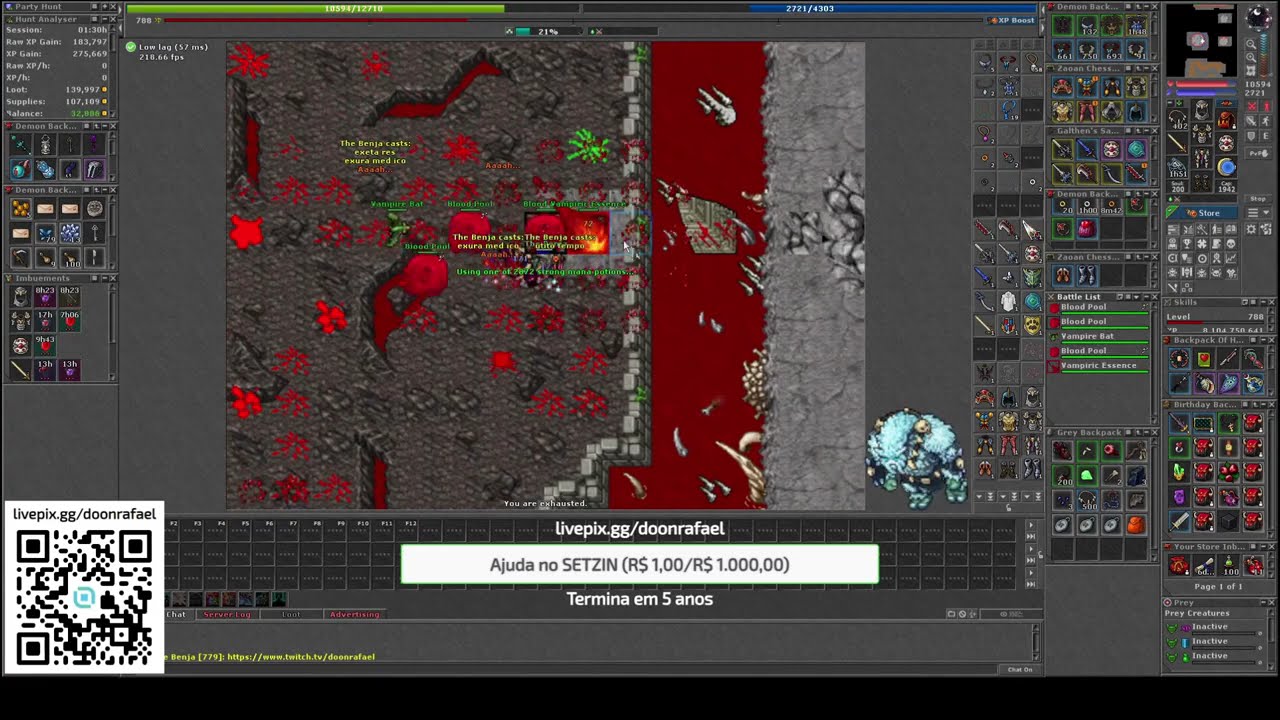Click the key item in left Demon Backpack

coord(94,231)
